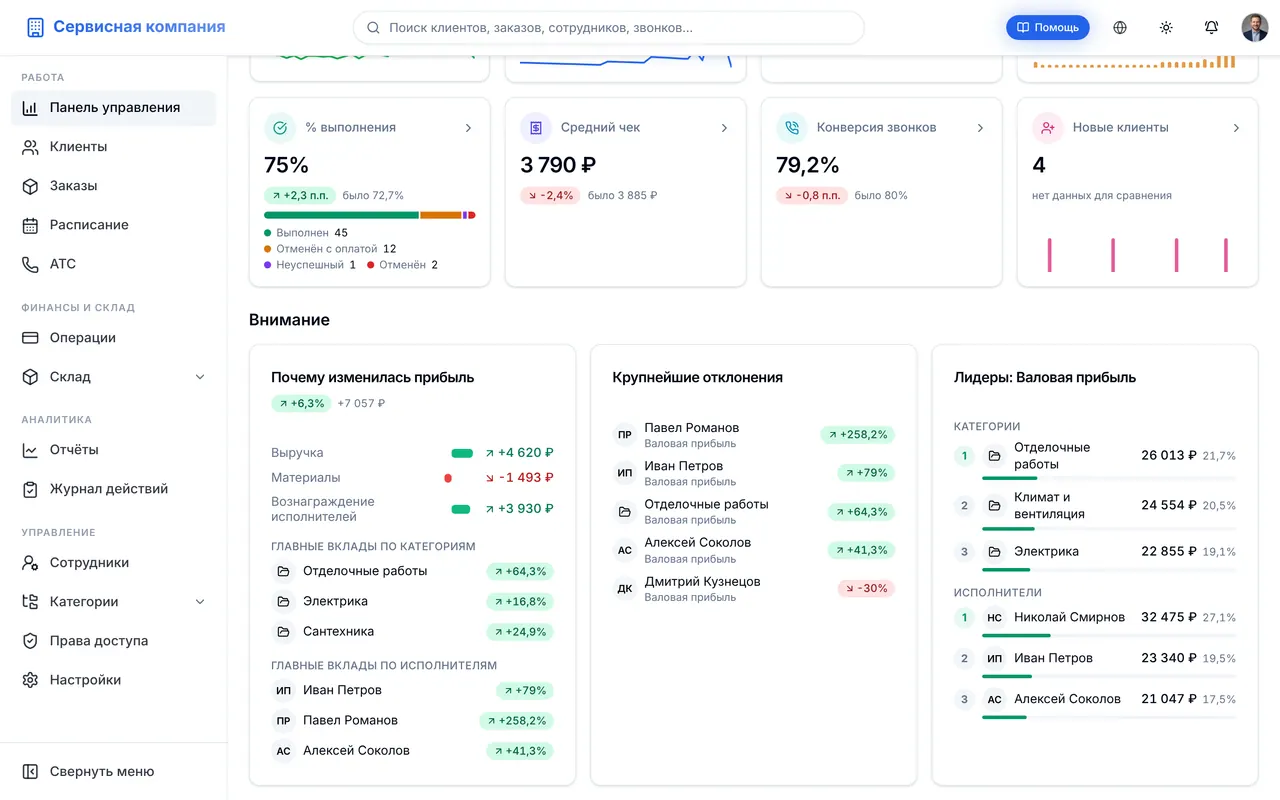Click the Средний чек receipt icon
1280x800 pixels.
pos(536,128)
